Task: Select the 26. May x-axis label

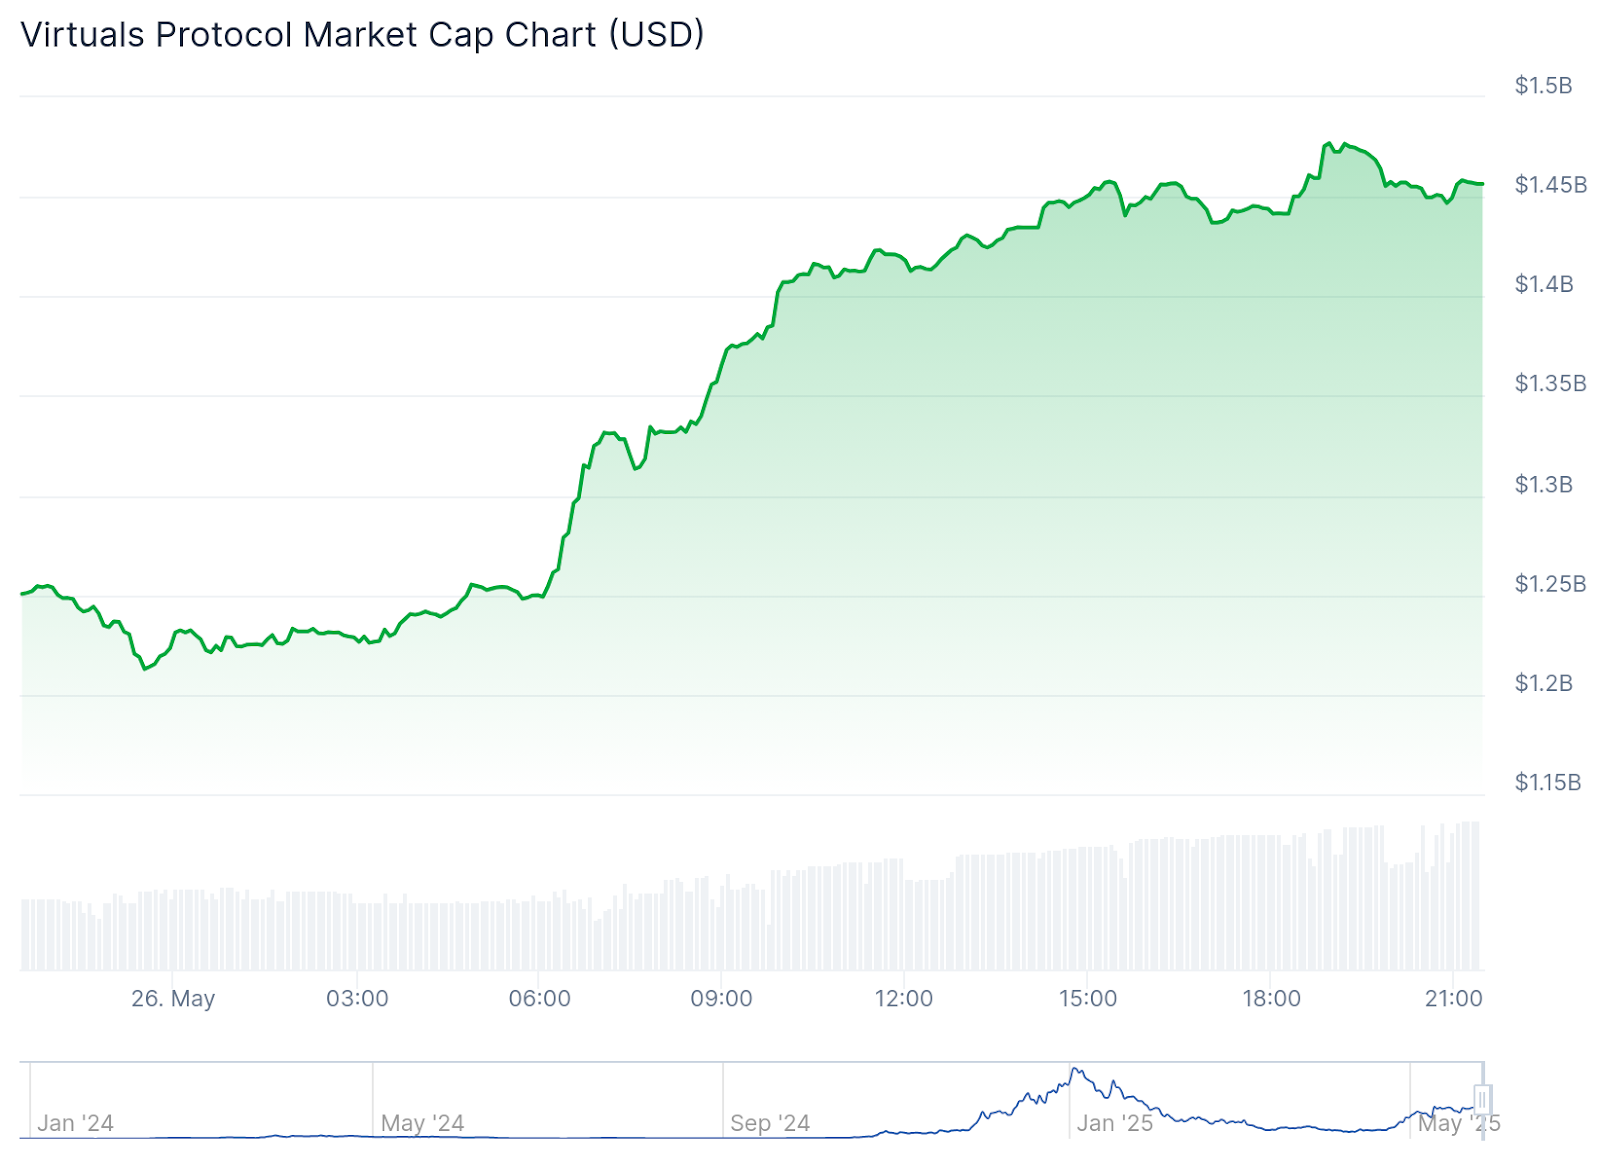Action: (173, 999)
